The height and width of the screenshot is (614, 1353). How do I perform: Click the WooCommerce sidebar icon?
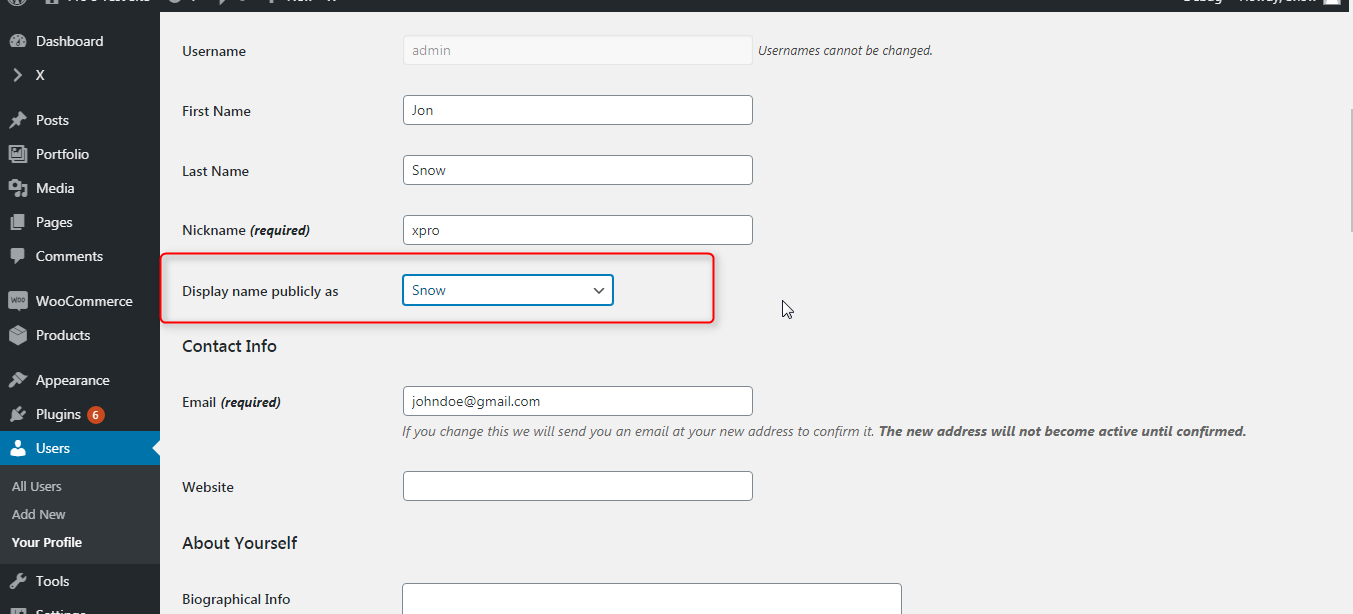17,301
